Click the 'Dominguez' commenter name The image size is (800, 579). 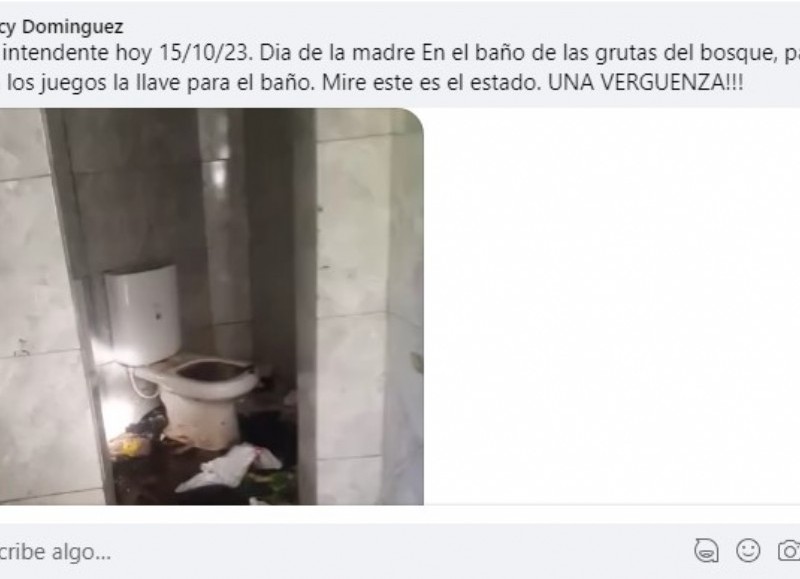(72, 27)
